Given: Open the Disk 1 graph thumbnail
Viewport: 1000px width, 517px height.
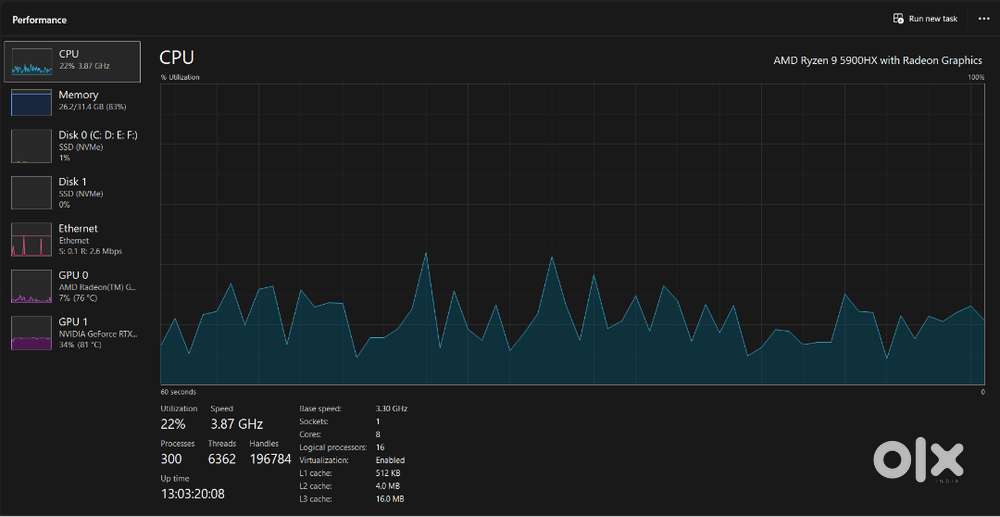Looking at the screenshot, I should click(31, 192).
